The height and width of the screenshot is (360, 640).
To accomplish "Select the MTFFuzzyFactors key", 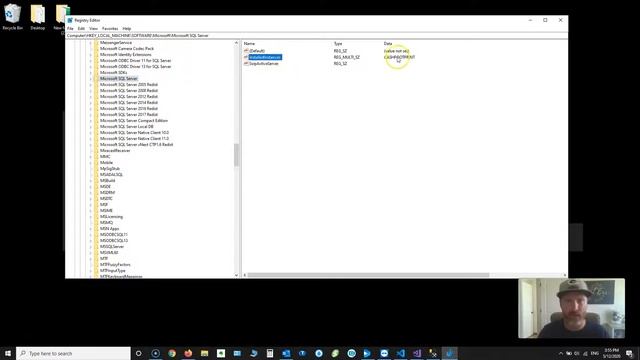I will [115, 264].
